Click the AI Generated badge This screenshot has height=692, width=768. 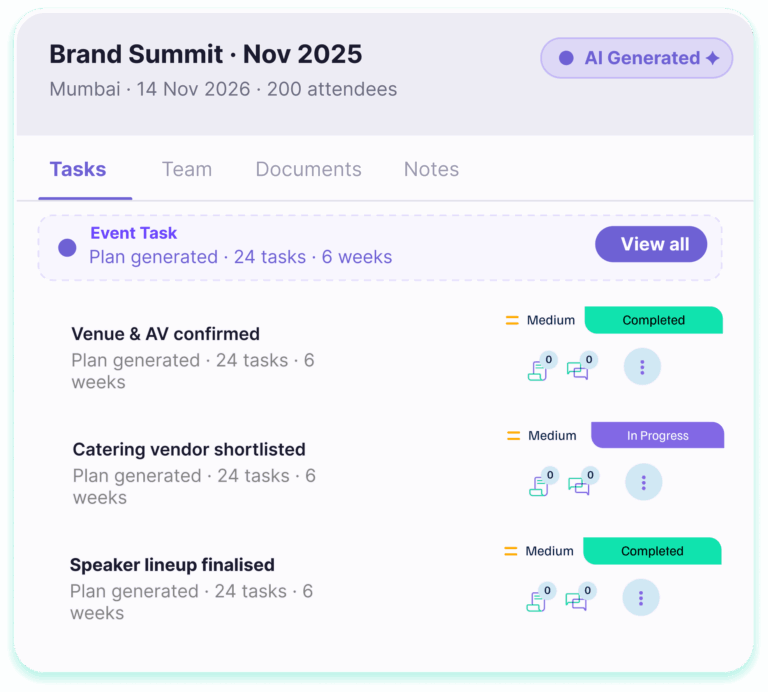[x=637, y=58]
